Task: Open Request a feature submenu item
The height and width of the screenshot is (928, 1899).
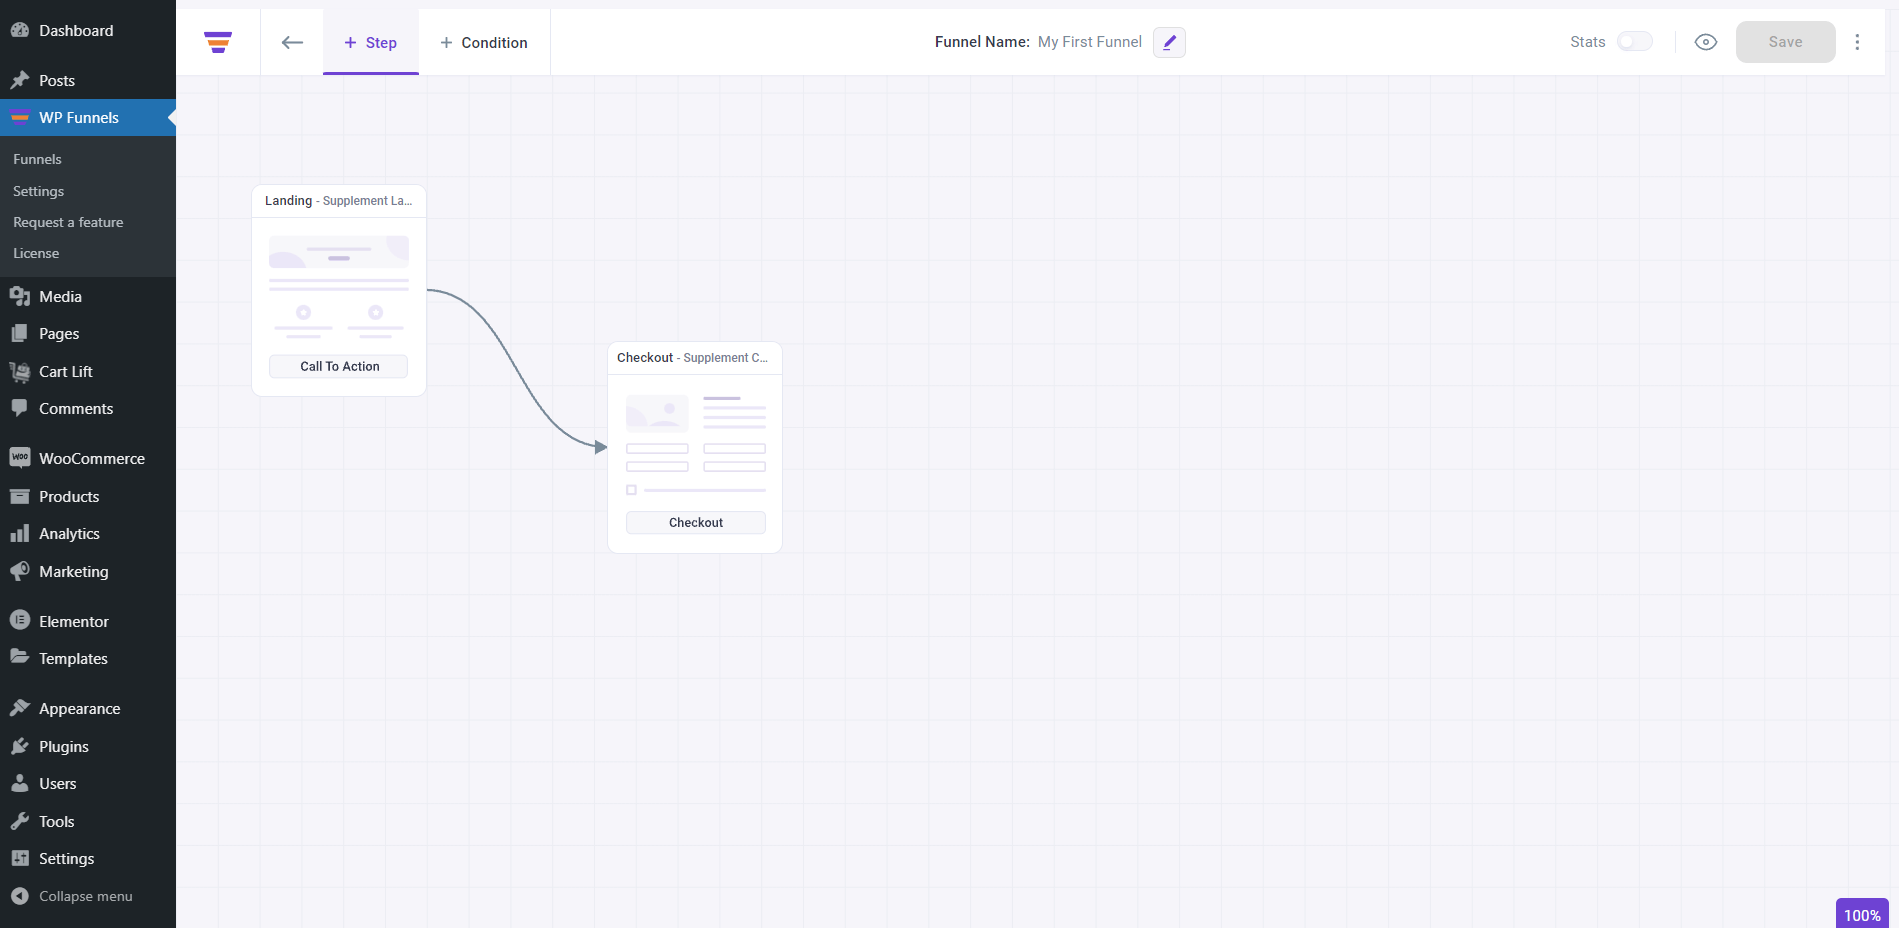Action: (x=68, y=222)
